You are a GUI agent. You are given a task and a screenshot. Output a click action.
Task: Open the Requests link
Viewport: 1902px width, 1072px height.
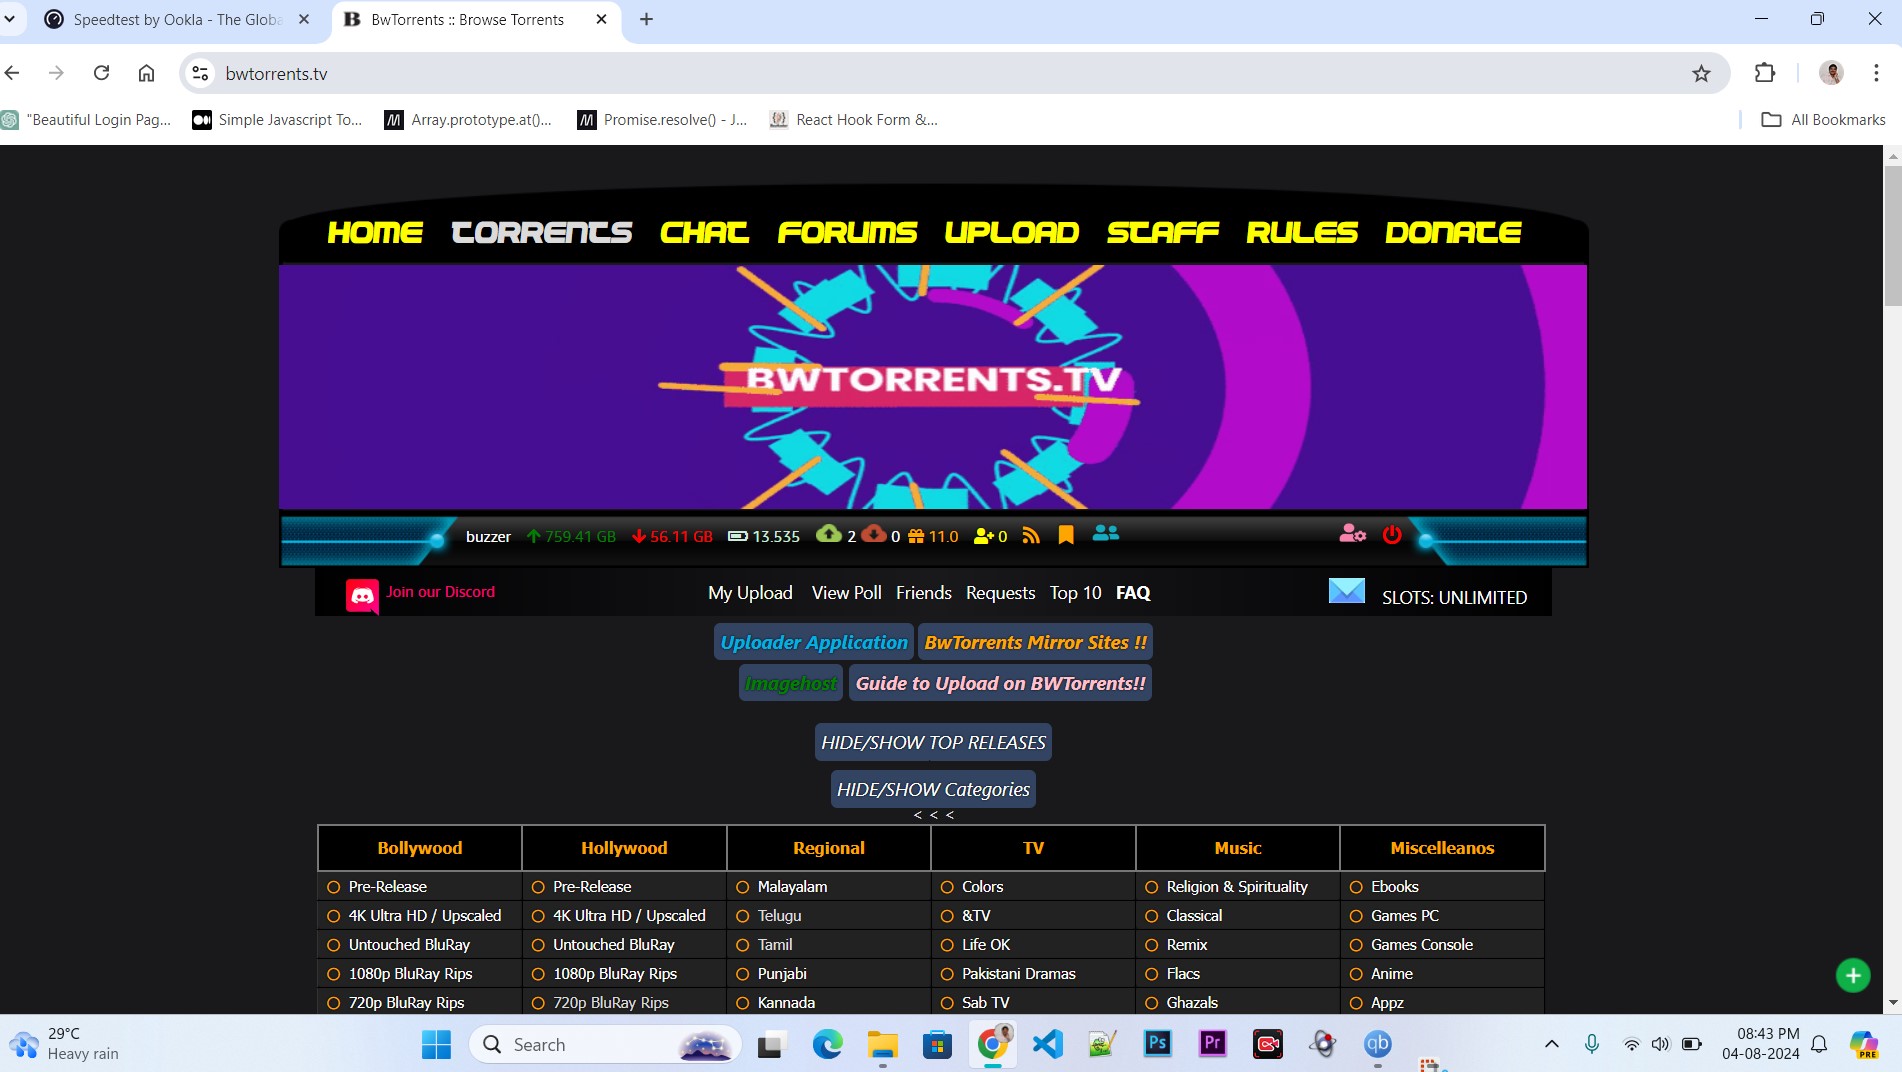point(1000,593)
